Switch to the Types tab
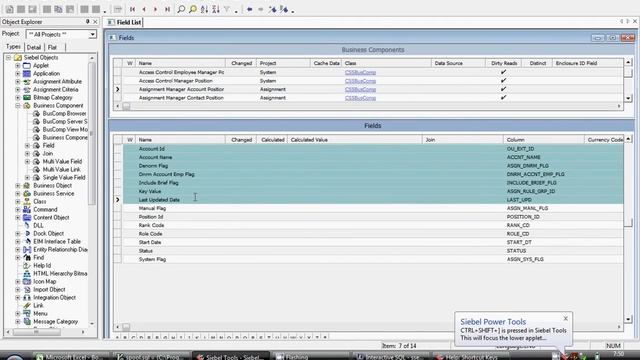The image size is (640, 360). pos(13,47)
